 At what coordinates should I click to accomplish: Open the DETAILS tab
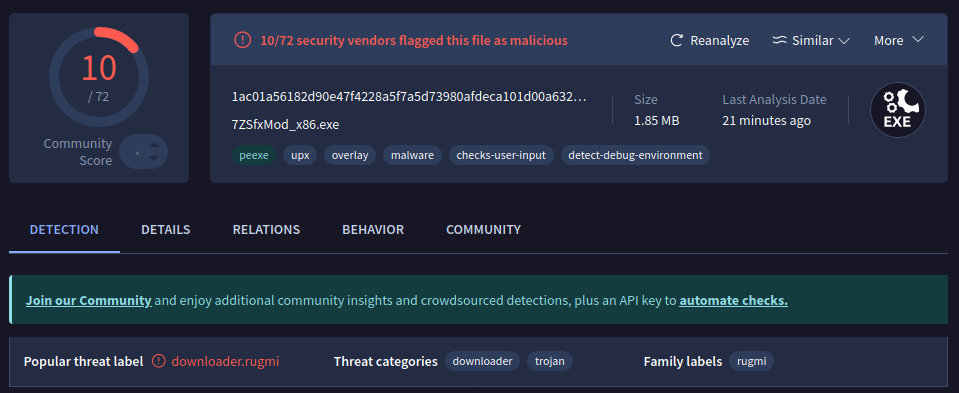click(x=166, y=230)
